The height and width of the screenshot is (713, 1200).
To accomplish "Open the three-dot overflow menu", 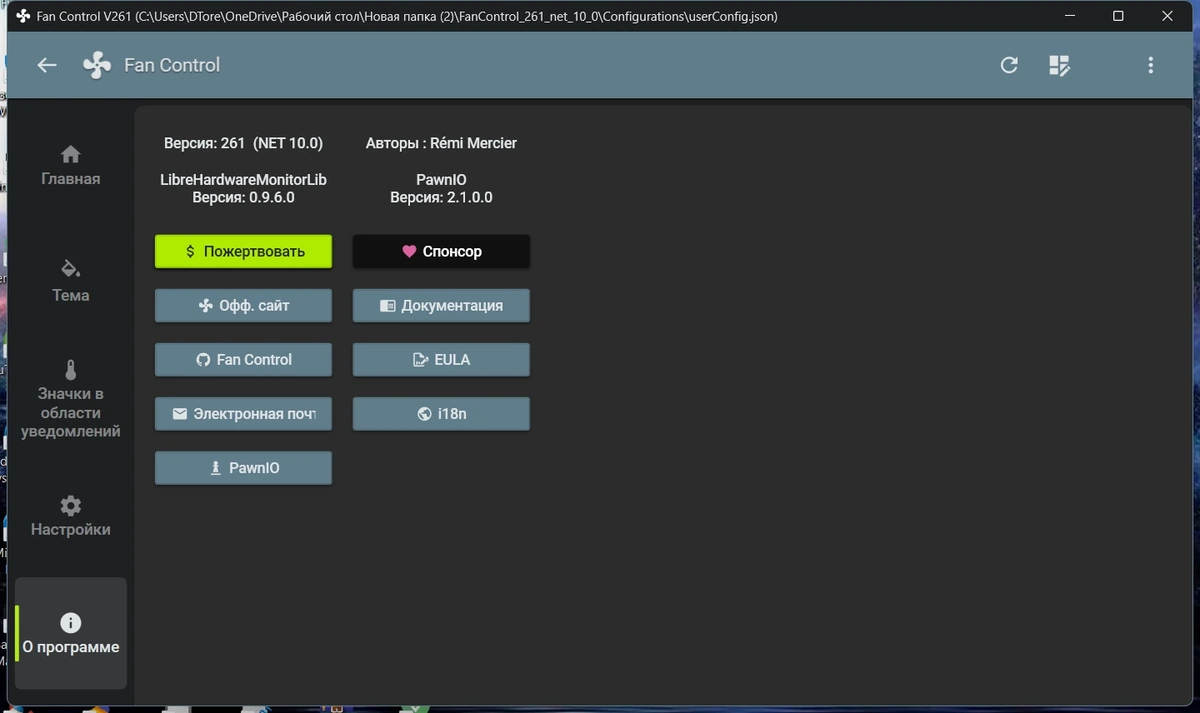I will point(1151,65).
